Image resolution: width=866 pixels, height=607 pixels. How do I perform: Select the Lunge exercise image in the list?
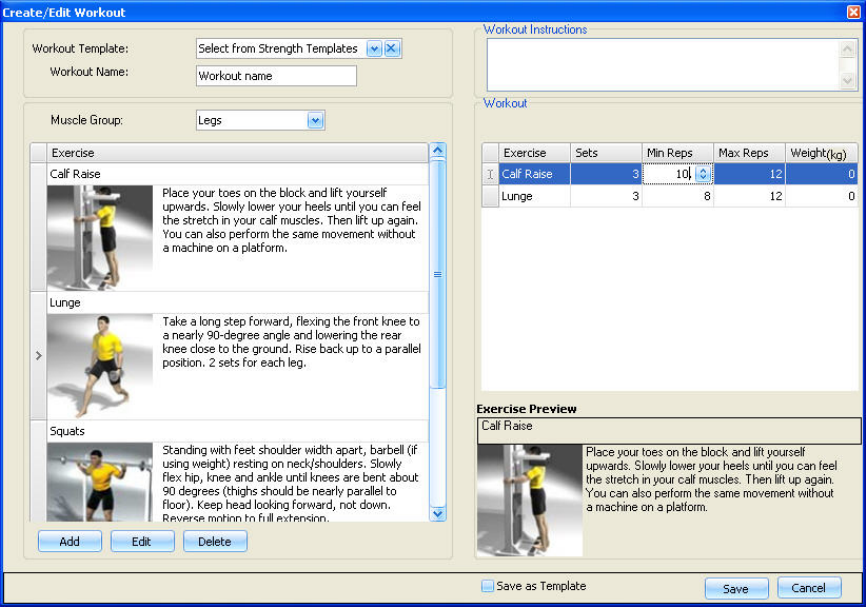click(x=100, y=366)
